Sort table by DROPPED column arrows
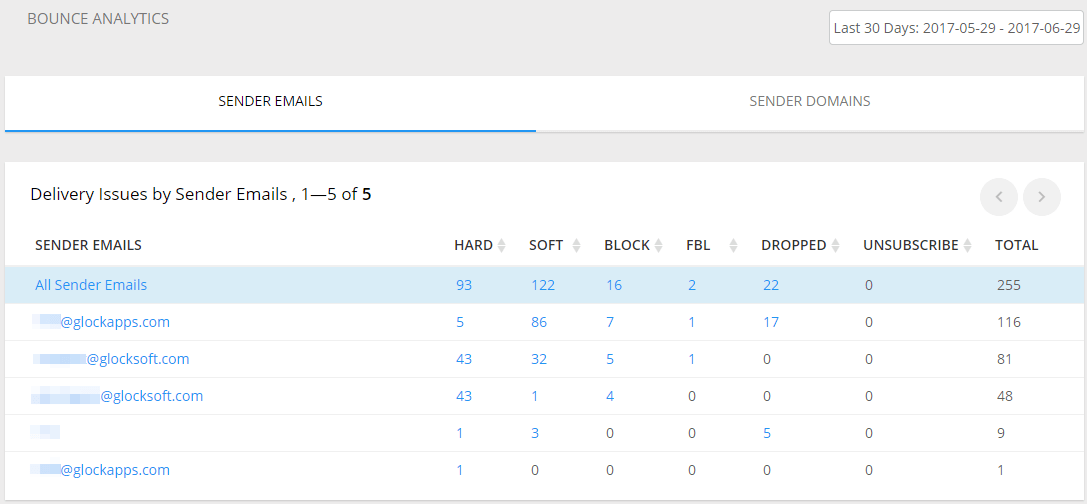 [x=835, y=245]
